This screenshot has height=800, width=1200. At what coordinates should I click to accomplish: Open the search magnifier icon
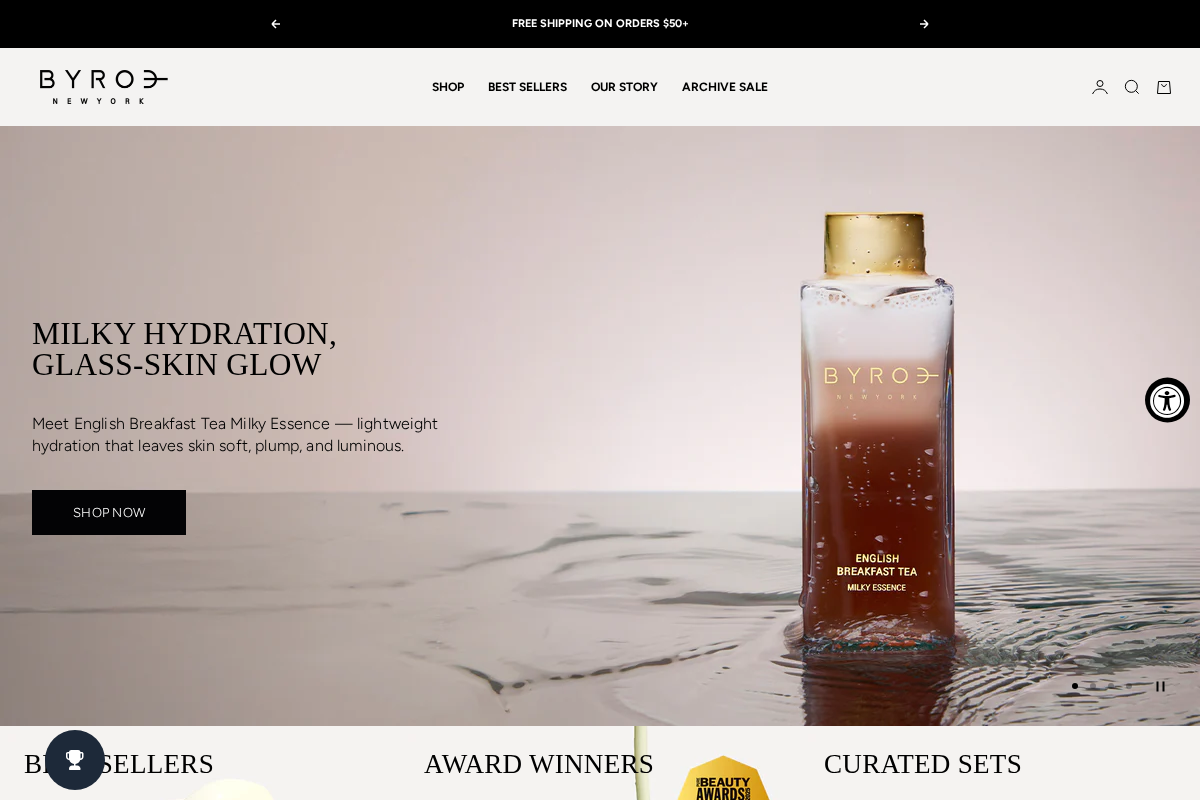(x=1132, y=87)
